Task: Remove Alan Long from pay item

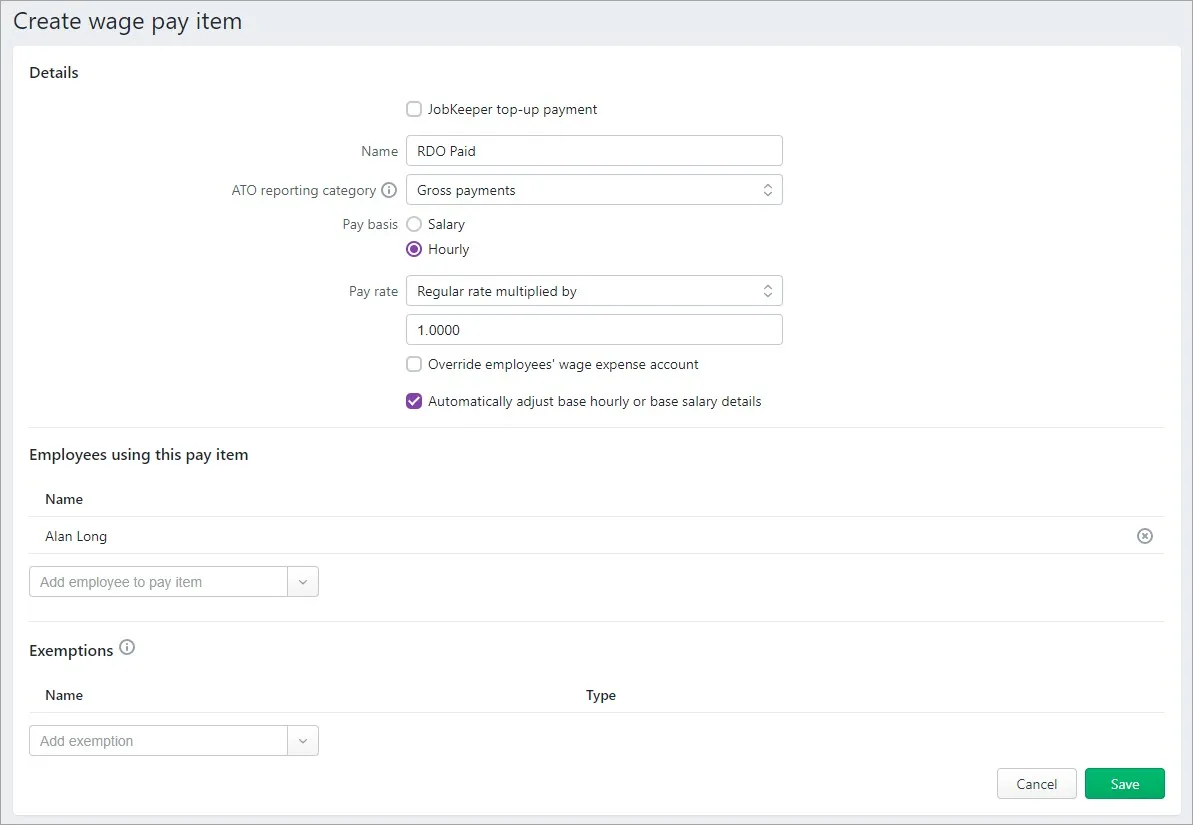Action: click(1144, 537)
